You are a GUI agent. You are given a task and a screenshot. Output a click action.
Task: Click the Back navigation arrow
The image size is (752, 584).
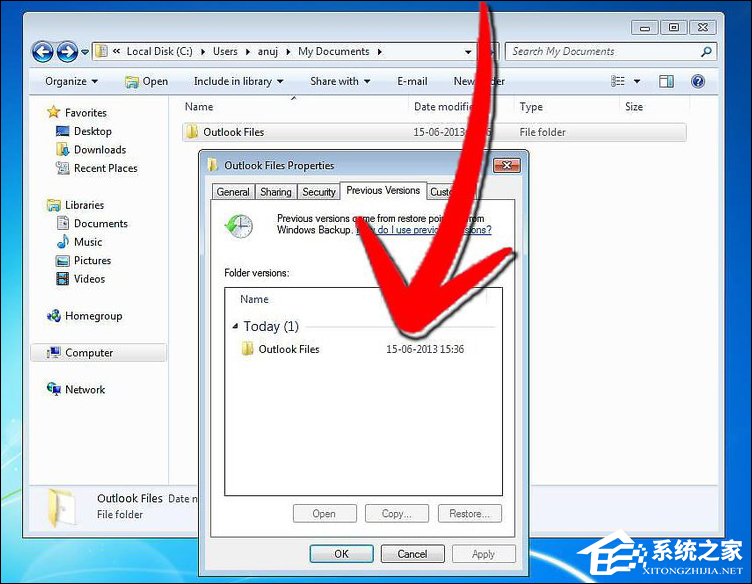42,52
